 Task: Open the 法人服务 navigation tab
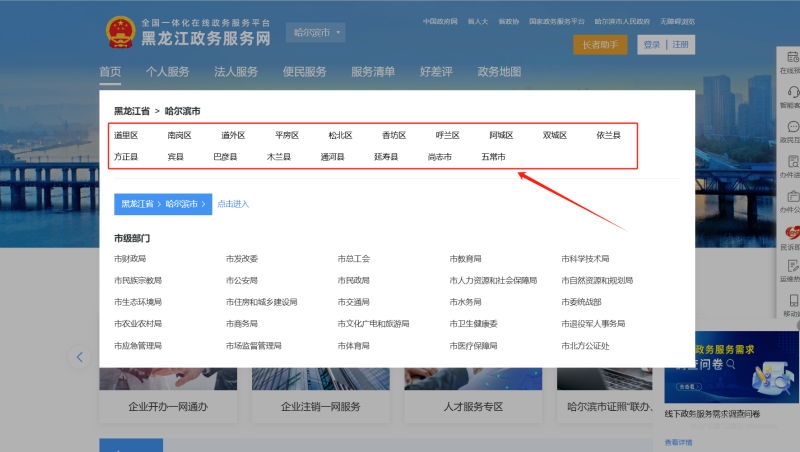click(x=236, y=71)
